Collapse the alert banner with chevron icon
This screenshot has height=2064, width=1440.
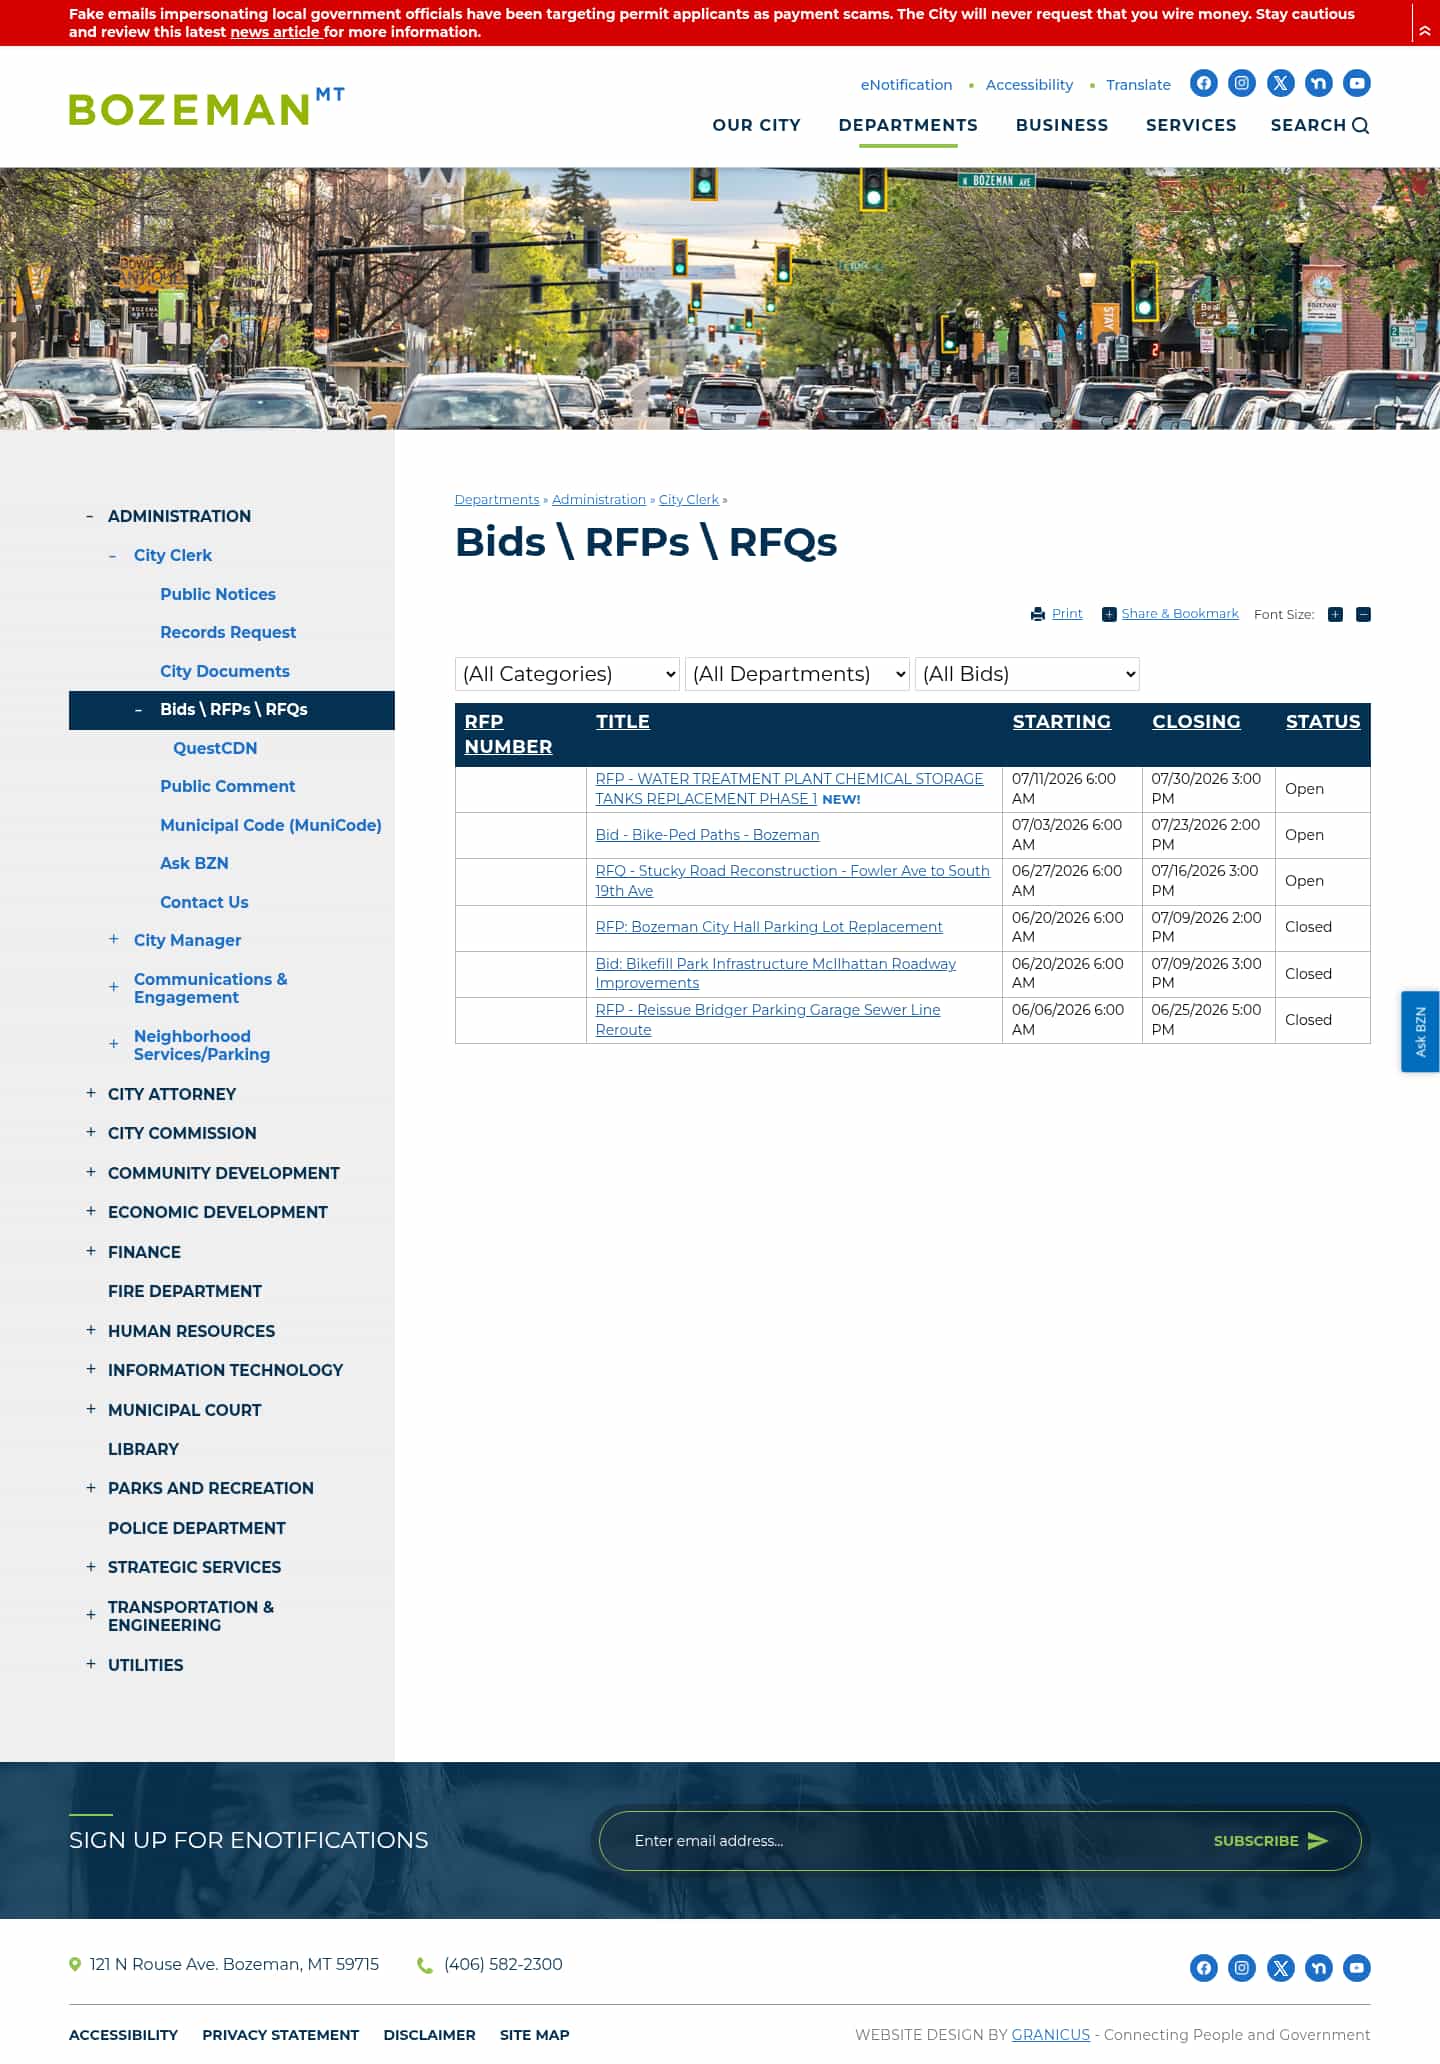pos(1425,31)
